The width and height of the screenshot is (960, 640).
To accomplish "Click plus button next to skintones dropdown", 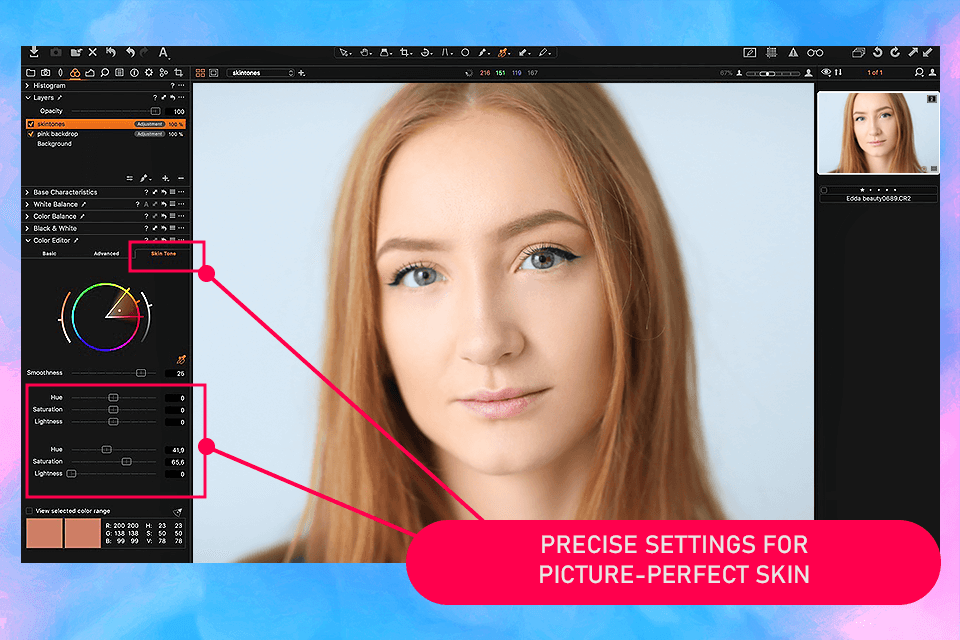I will tap(301, 73).
